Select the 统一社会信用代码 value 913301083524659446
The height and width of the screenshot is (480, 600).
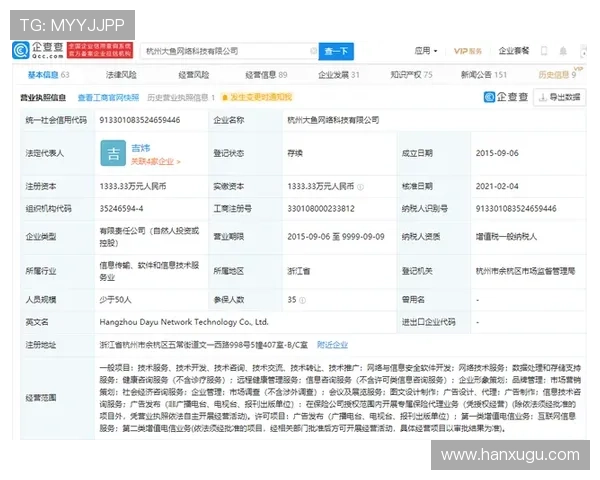click(140, 120)
